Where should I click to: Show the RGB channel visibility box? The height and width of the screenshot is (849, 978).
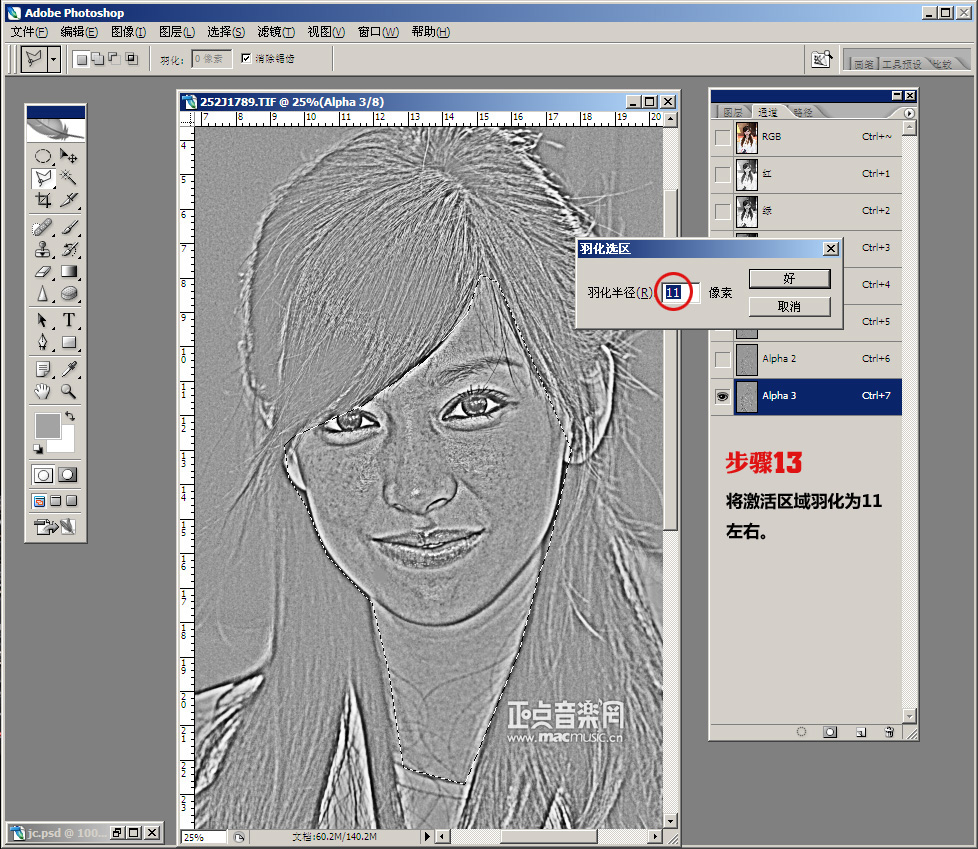coord(722,137)
